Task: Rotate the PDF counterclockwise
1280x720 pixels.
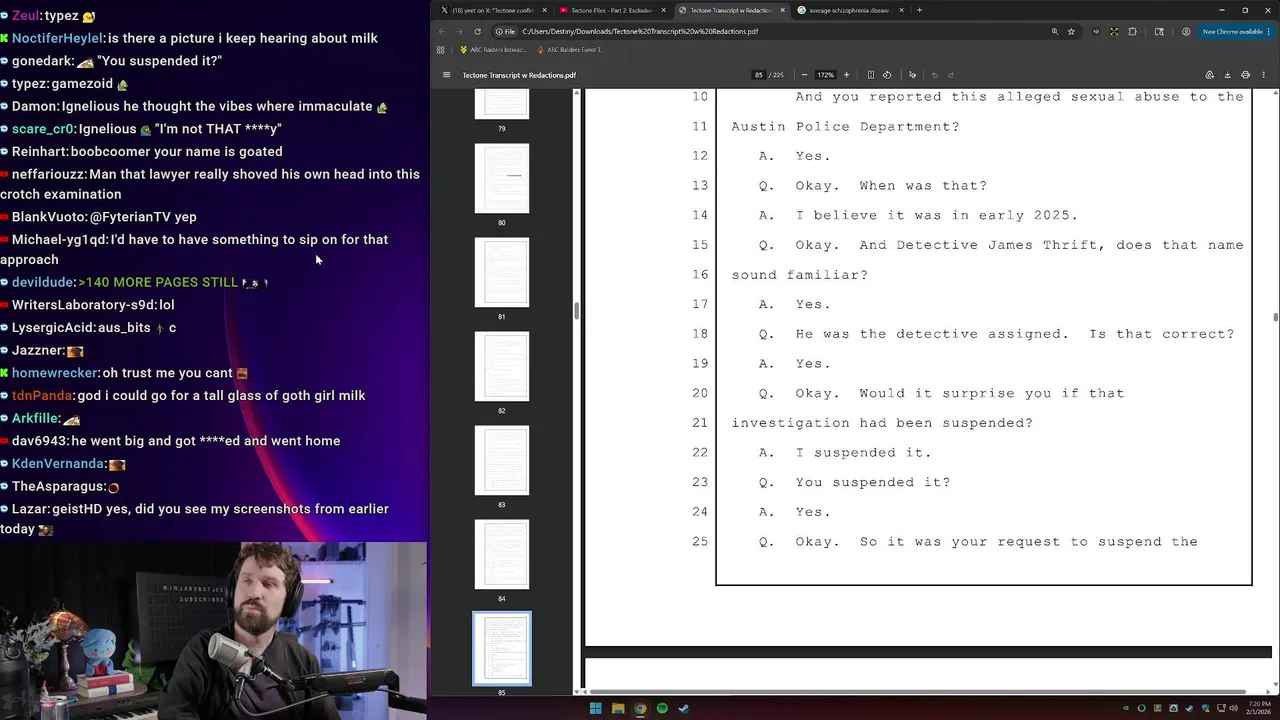Action: click(x=887, y=75)
